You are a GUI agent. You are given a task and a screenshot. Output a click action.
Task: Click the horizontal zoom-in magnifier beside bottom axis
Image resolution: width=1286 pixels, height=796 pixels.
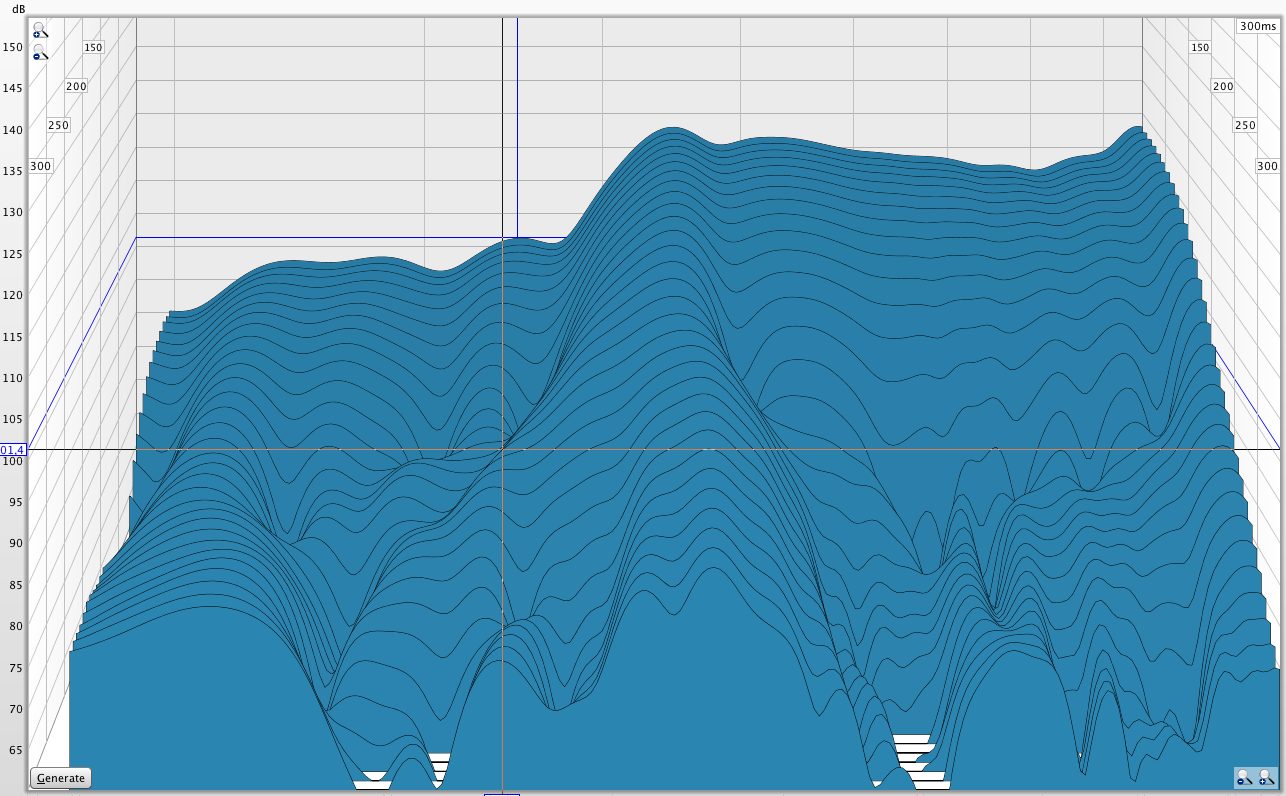pyautogui.click(x=1267, y=777)
